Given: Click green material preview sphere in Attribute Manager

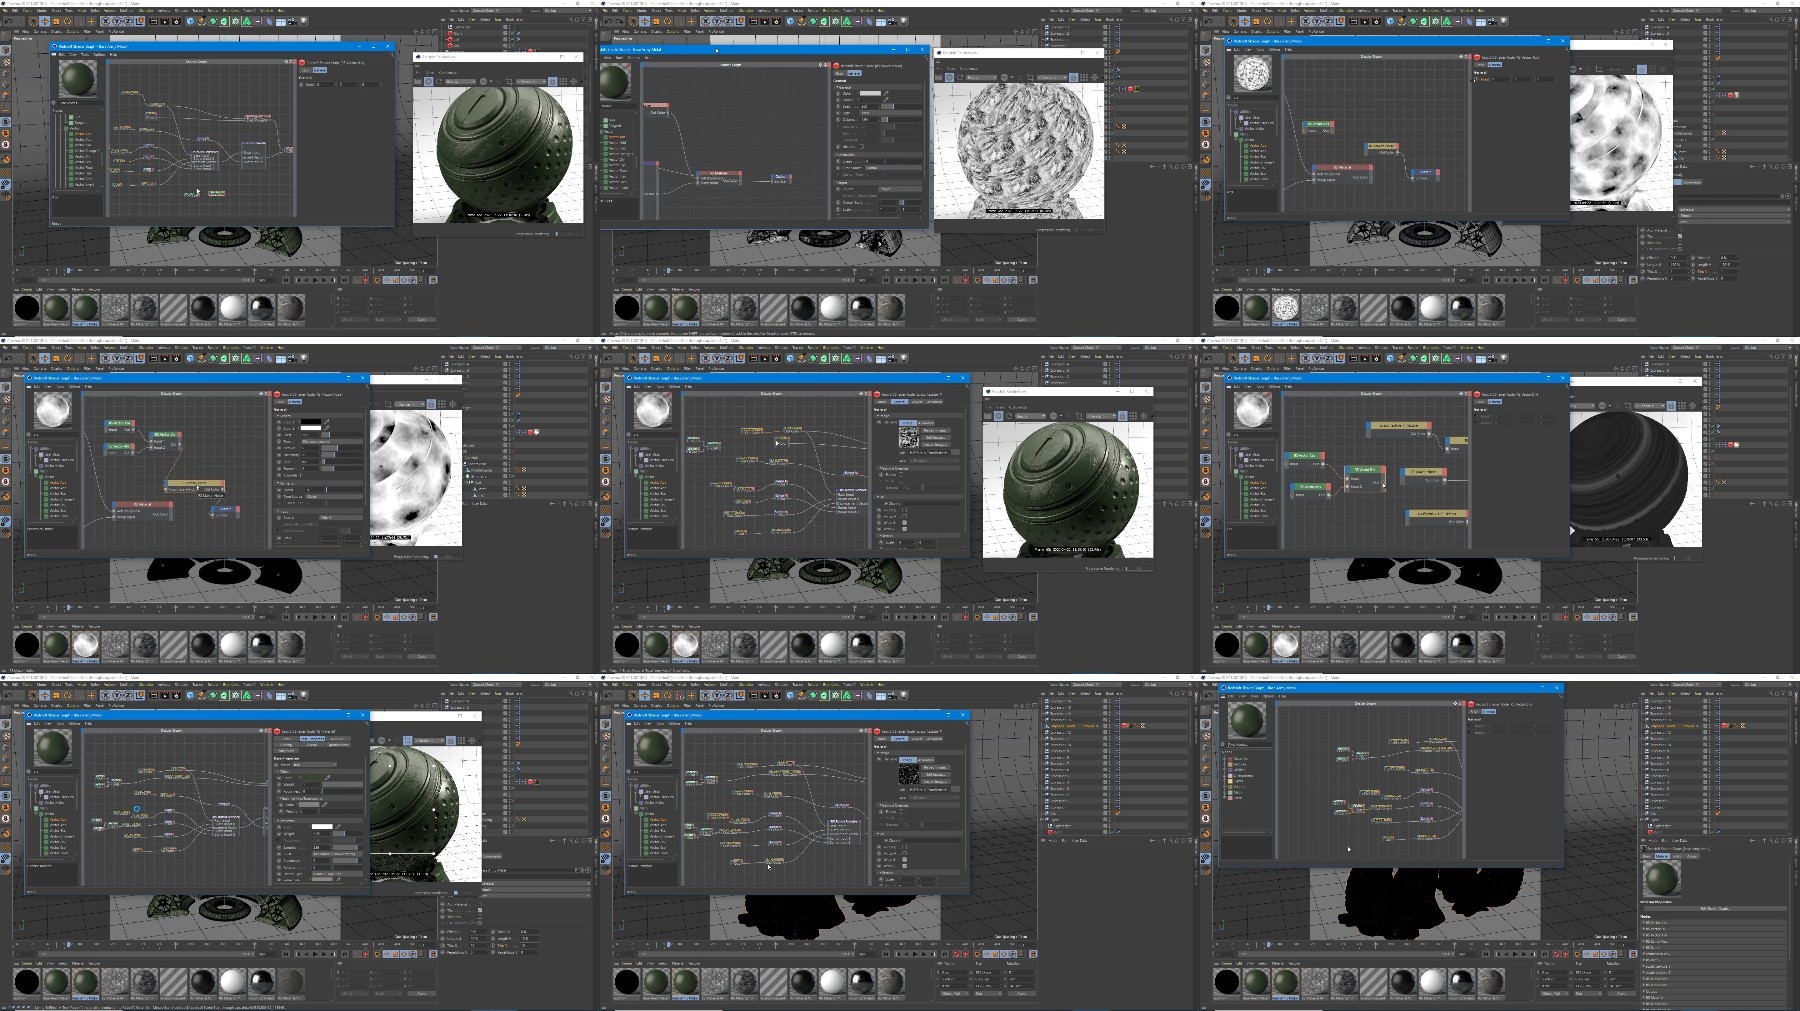Looking at the screenshot, I should pos(1662,878).
